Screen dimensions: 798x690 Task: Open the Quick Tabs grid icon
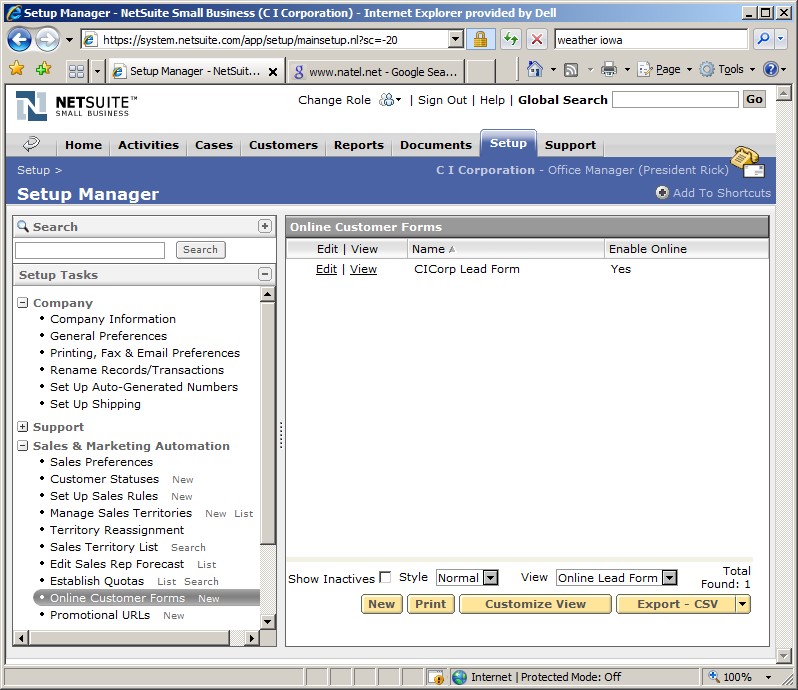tap(76, 71)
